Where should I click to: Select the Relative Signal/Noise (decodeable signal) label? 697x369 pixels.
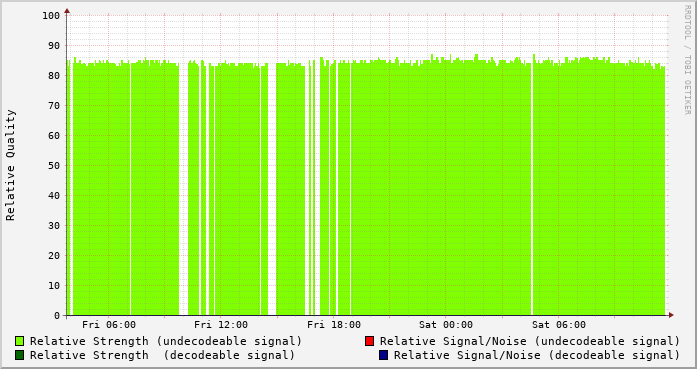(x=537, y=355)
